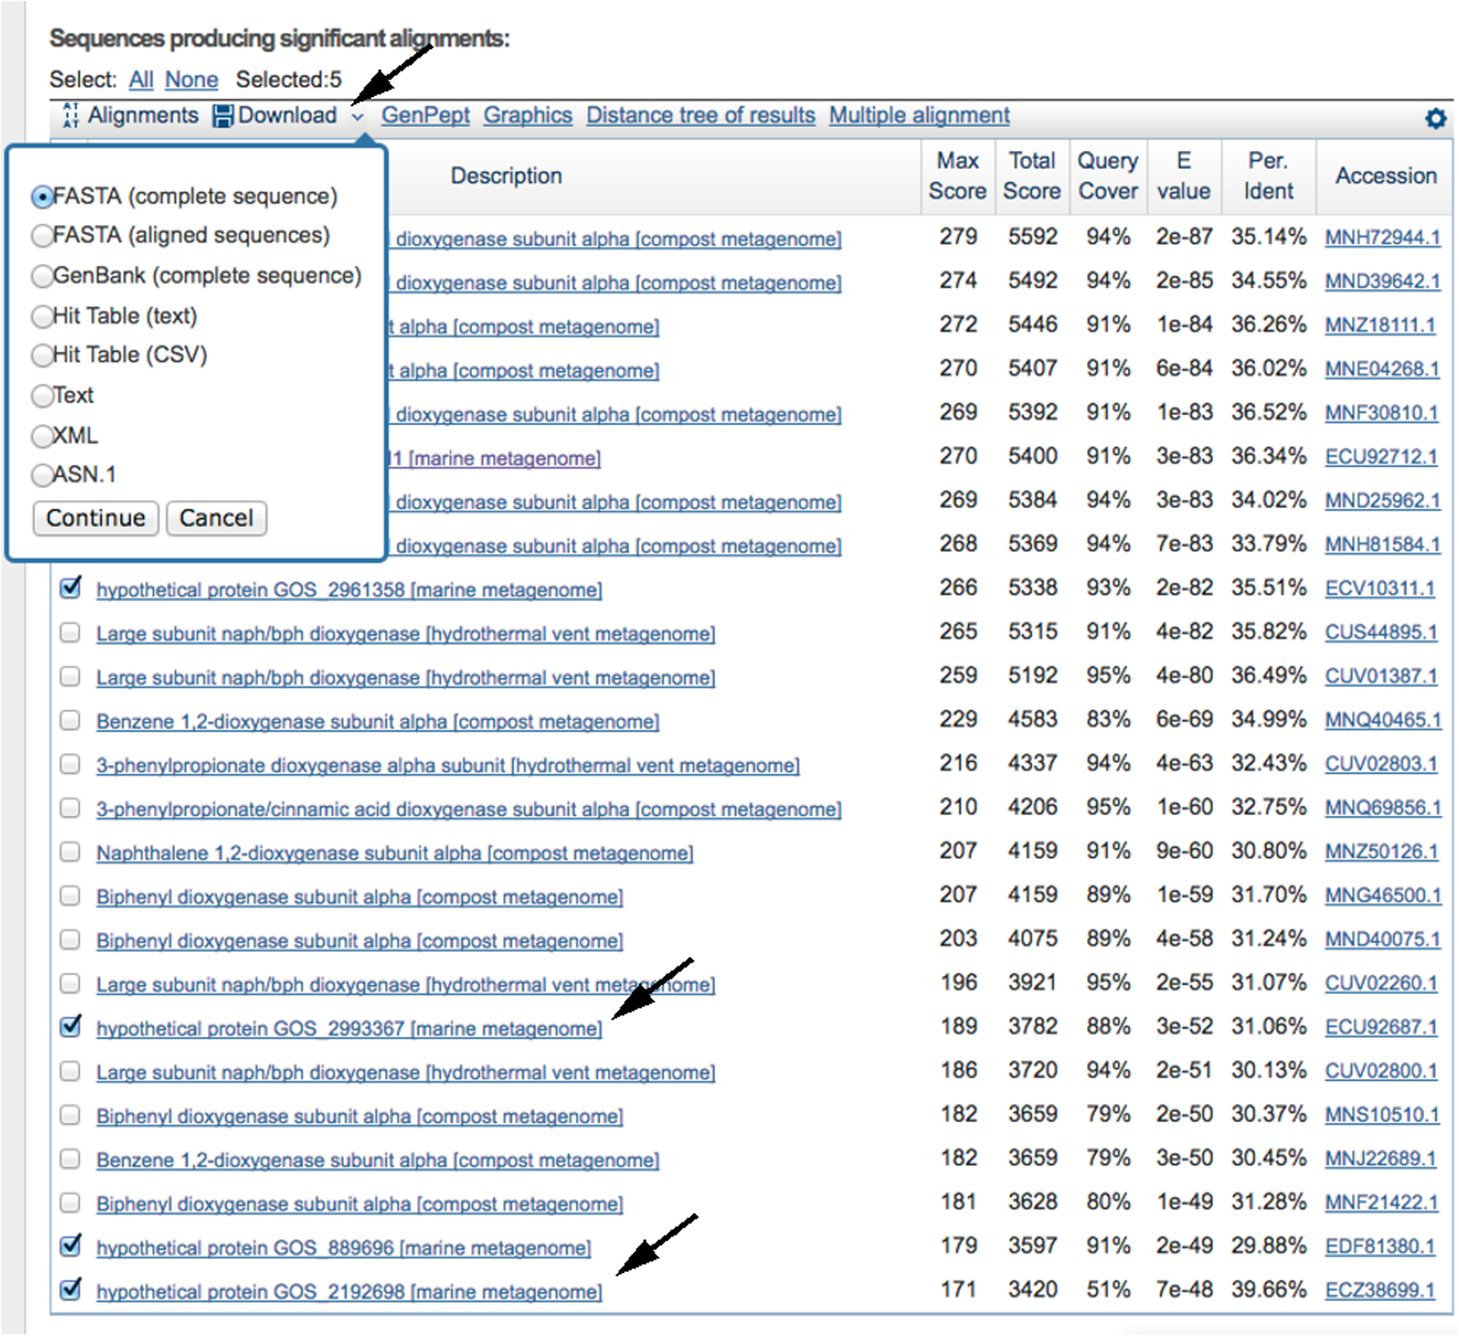1459x1336 pixels.
Task: Click the Cancel button
Action: click(x=216, y=518)
